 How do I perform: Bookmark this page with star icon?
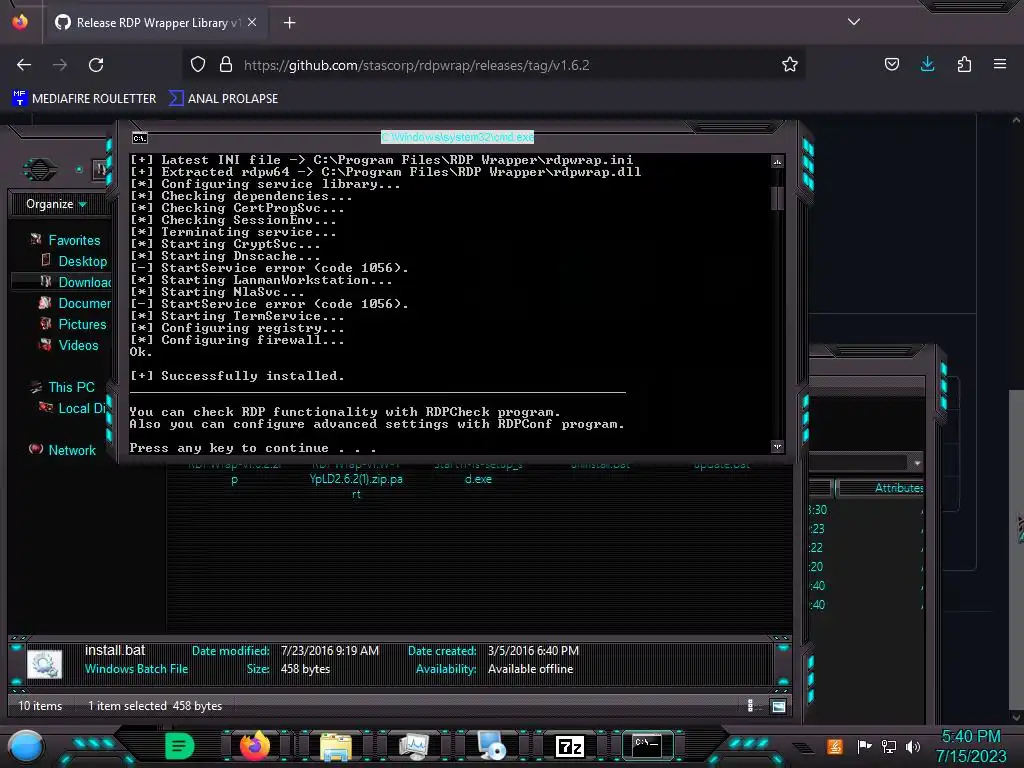pyautogui.click(x=790, y=65)
